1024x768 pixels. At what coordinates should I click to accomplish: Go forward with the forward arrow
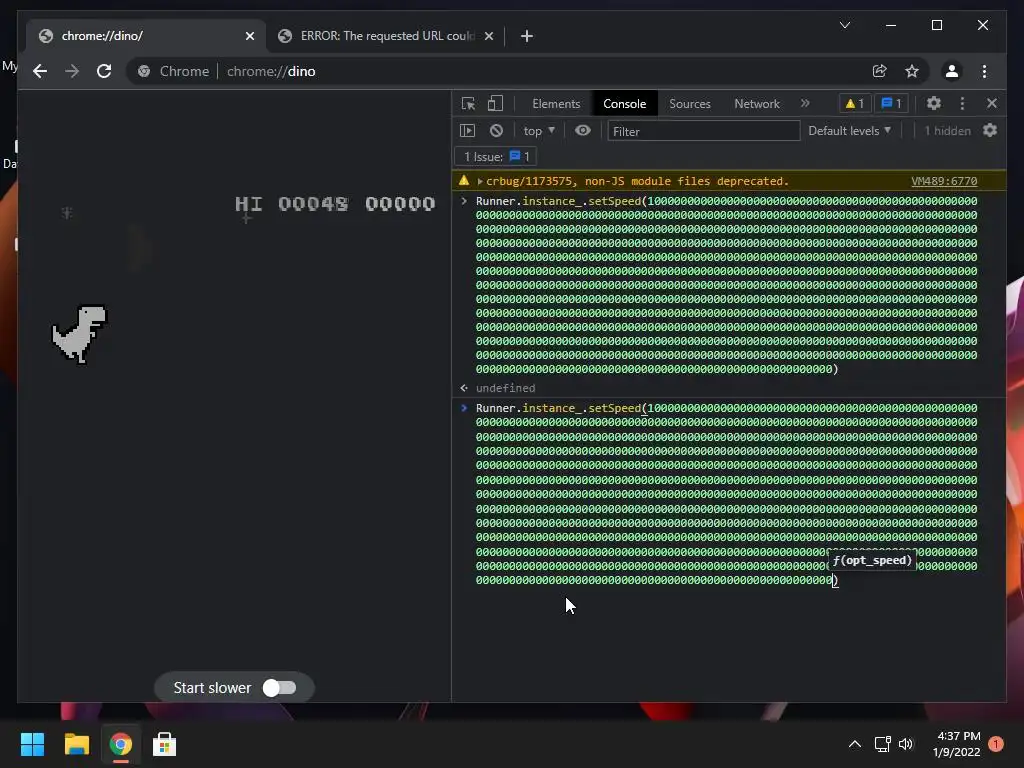coord(72,71)
